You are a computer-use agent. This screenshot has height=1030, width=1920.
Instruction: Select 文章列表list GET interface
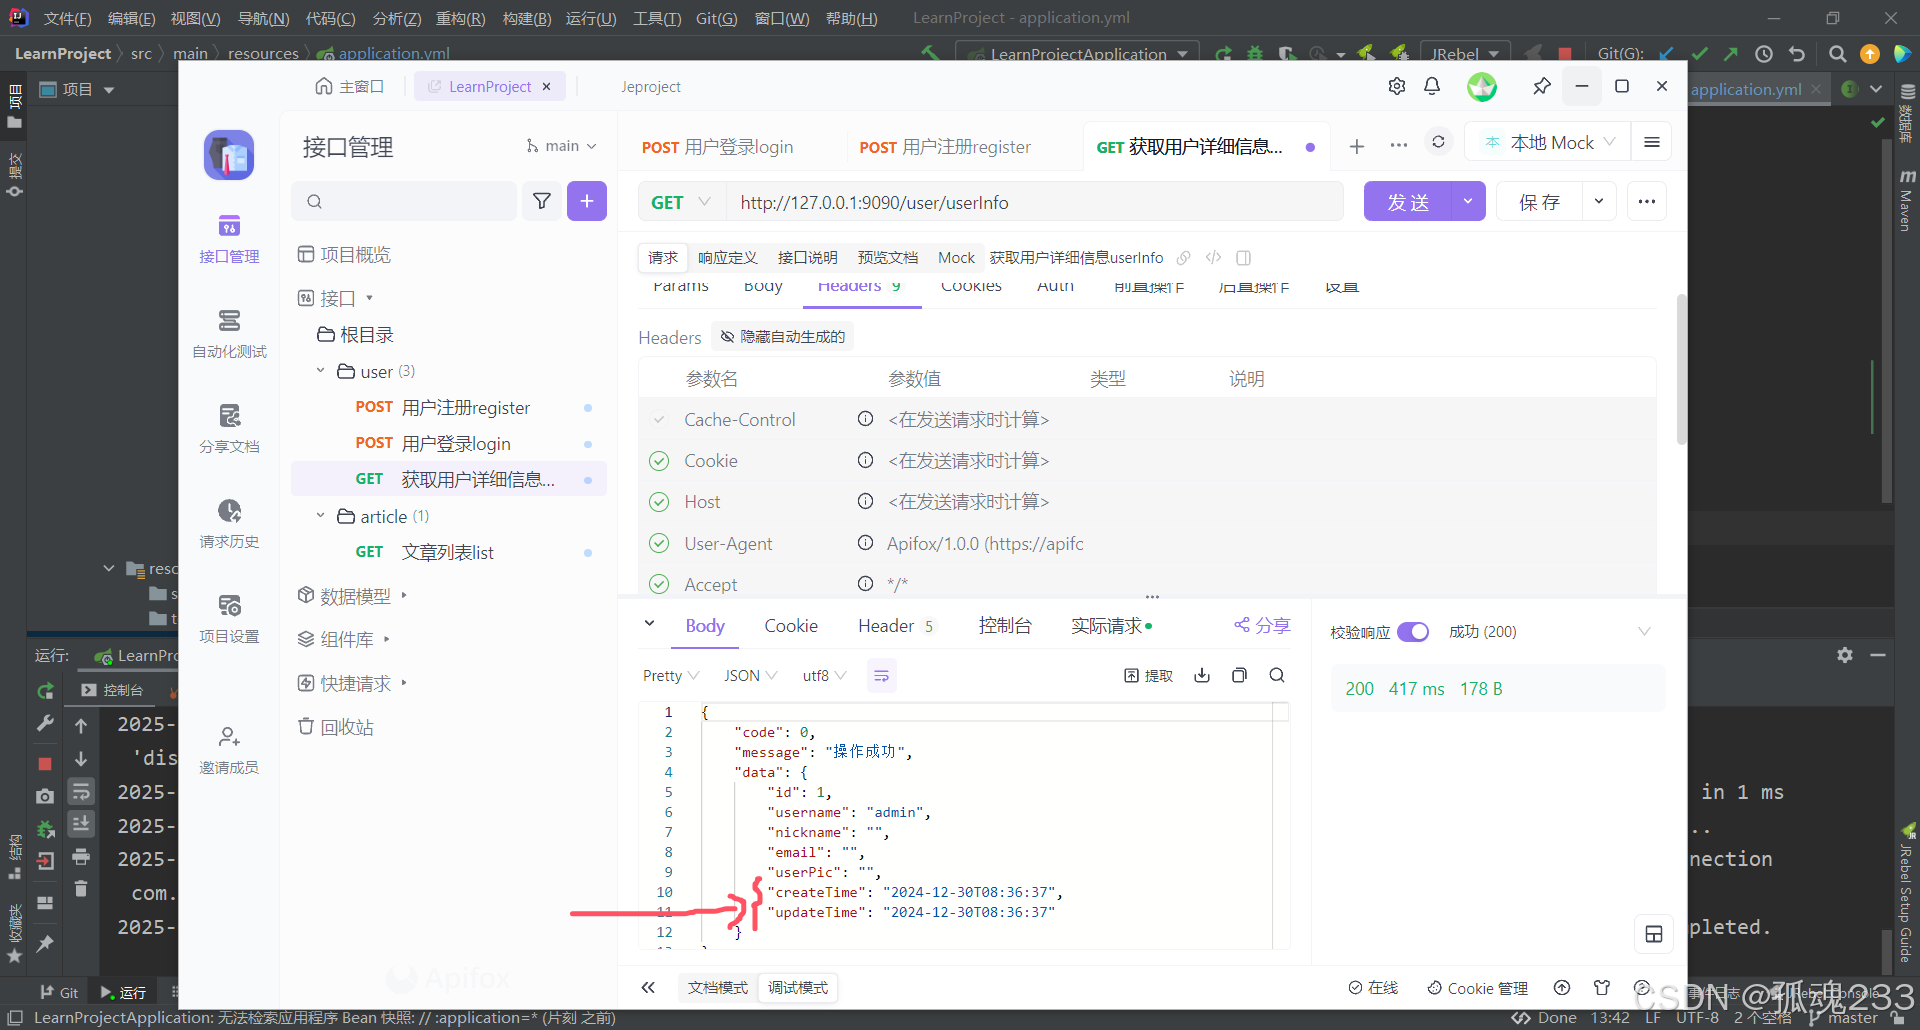(449, 552)
